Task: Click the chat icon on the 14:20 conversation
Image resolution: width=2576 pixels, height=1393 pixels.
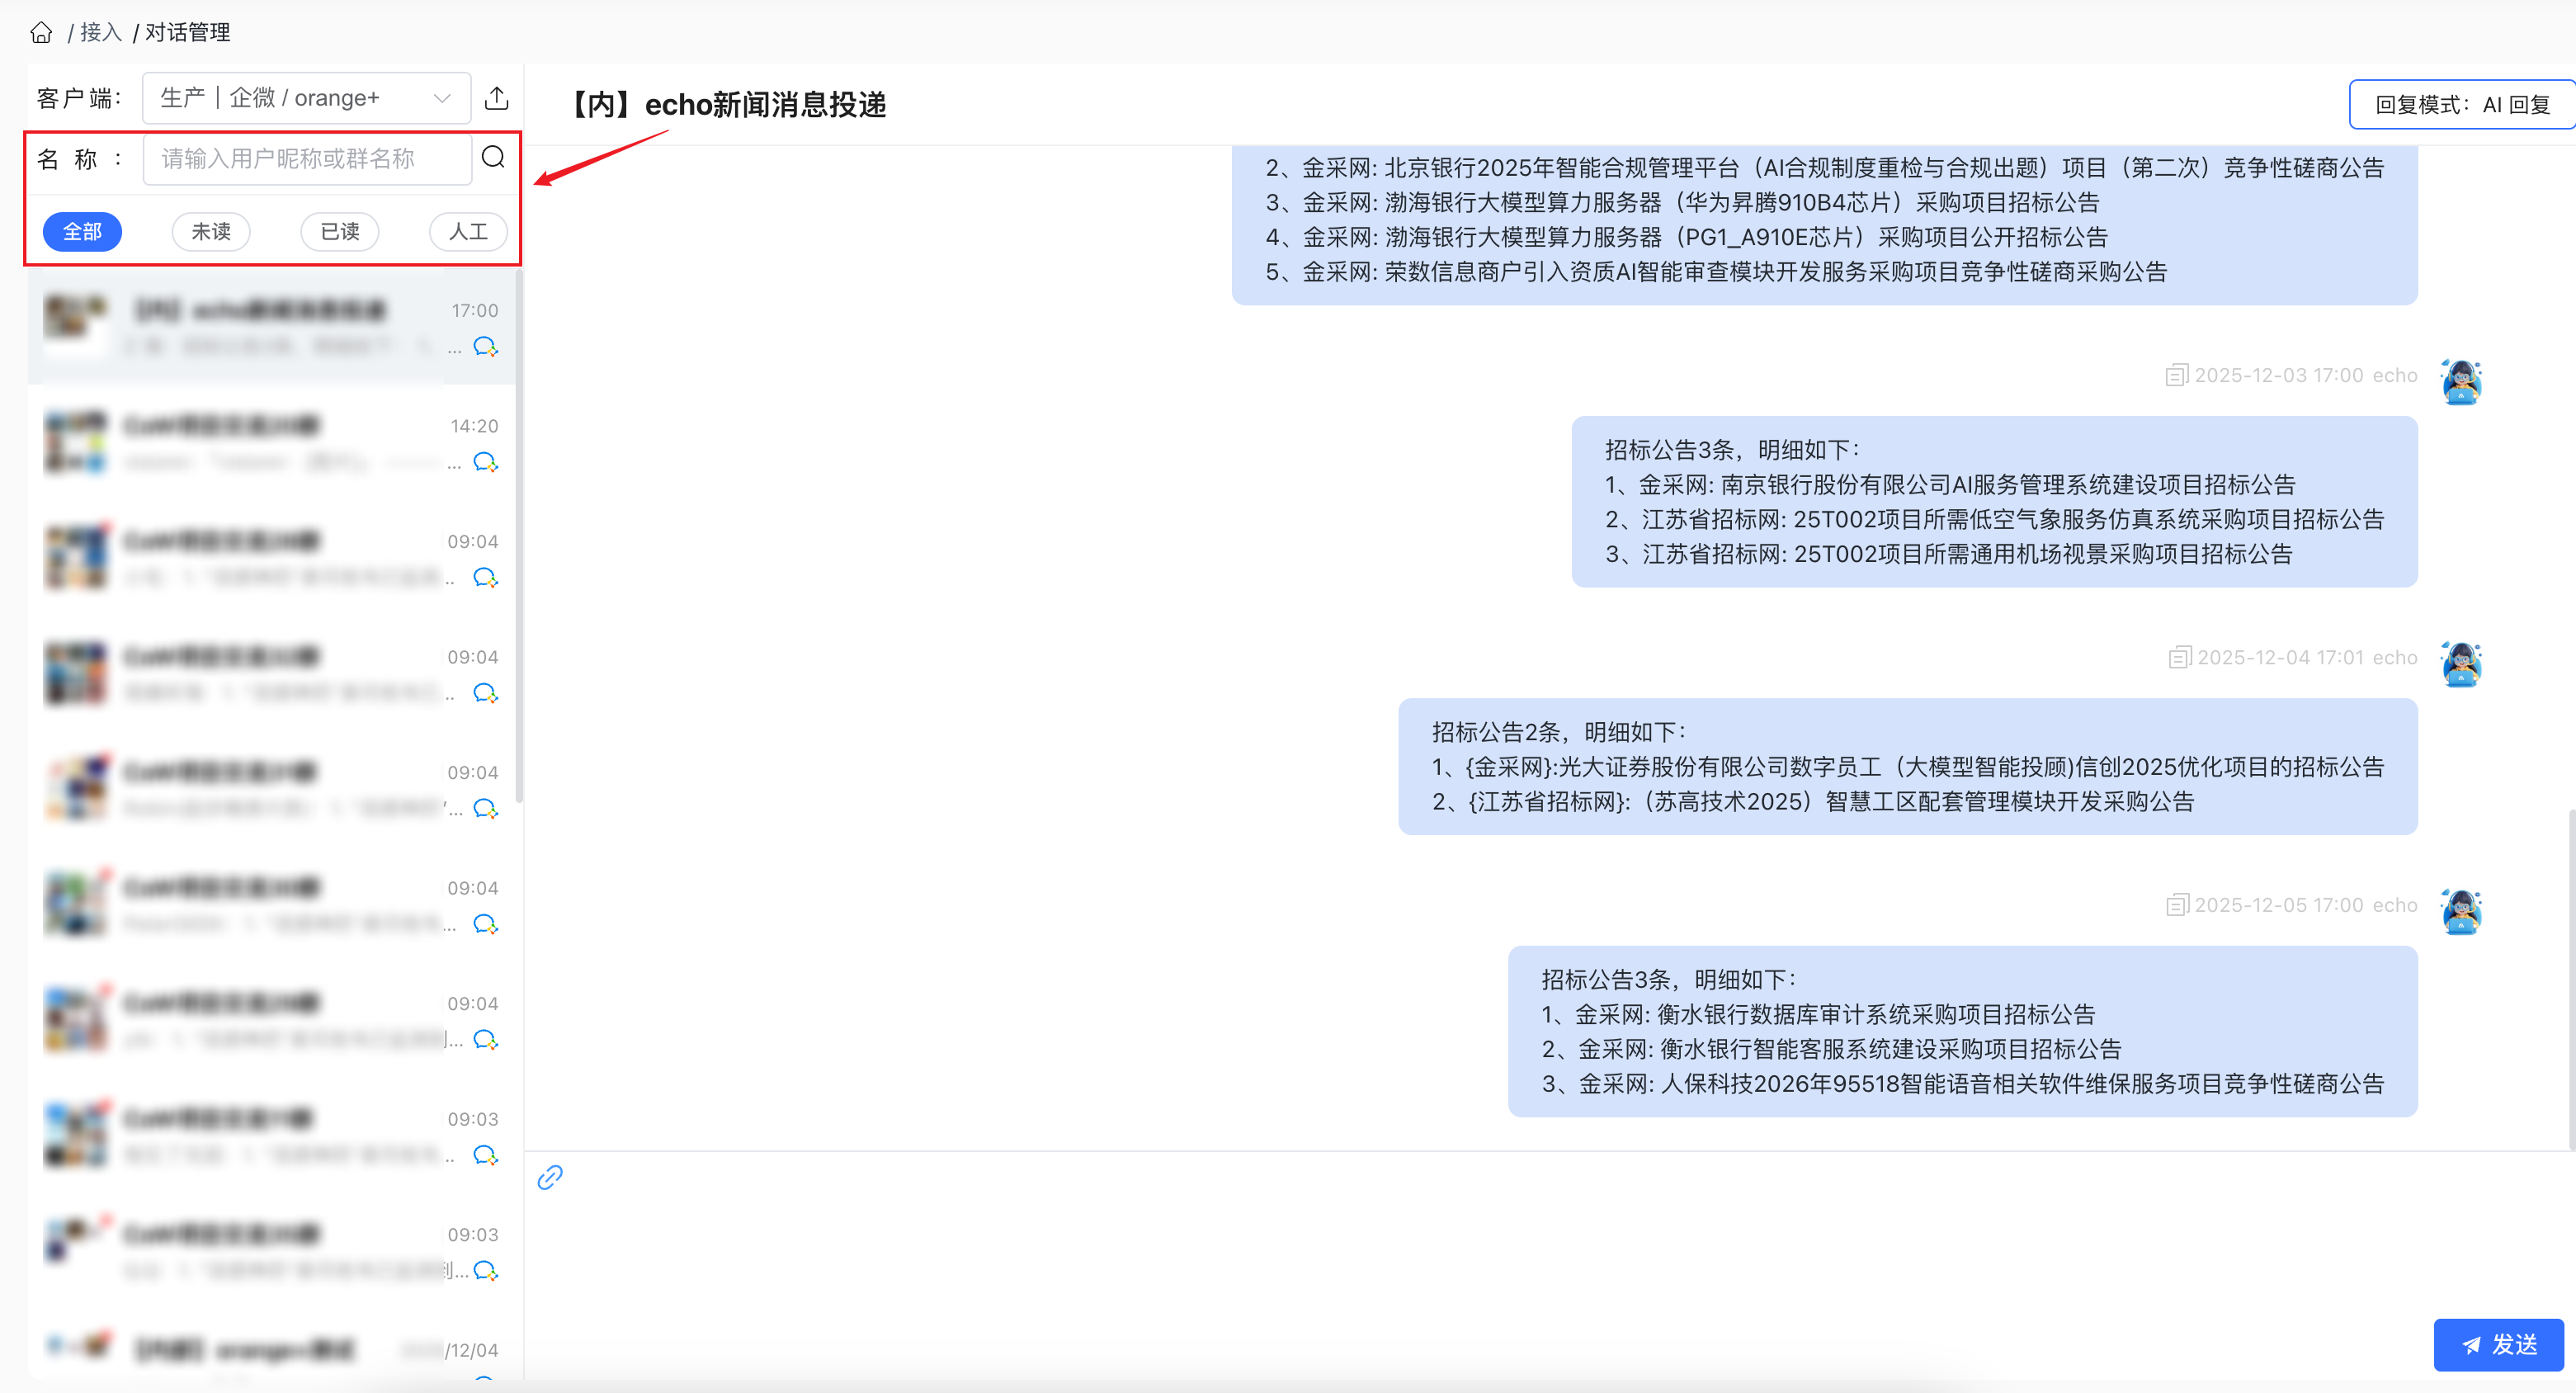Action: [485, 462]
